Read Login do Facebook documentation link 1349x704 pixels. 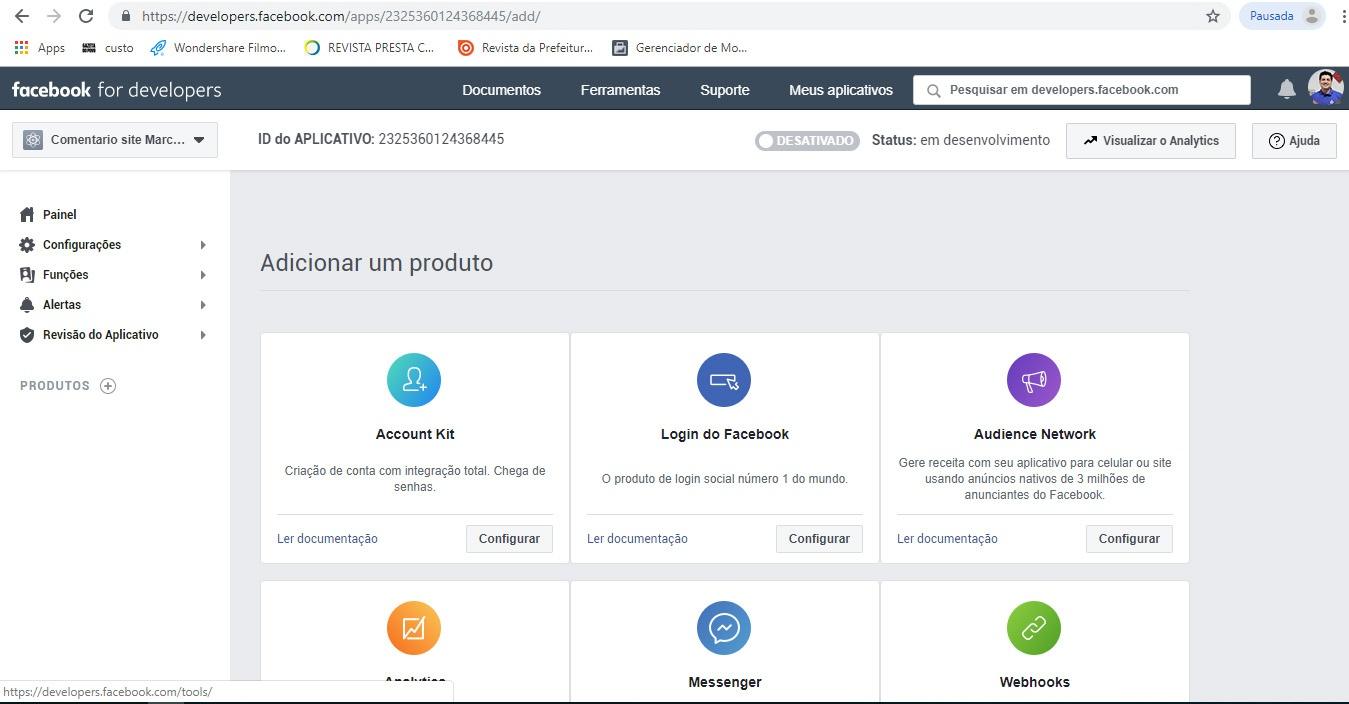[637, 539]
